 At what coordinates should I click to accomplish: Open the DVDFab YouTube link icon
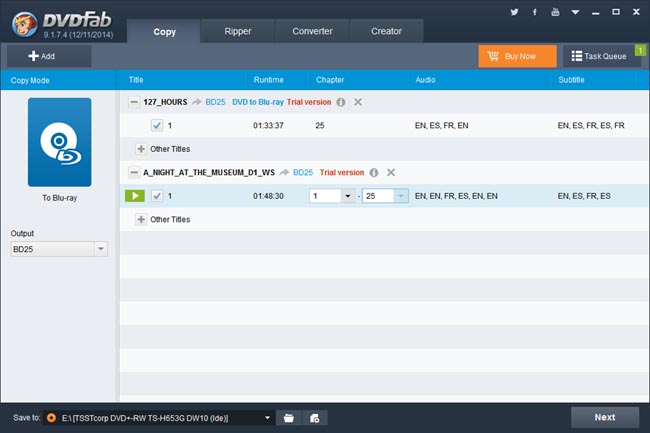click(555, 12)
